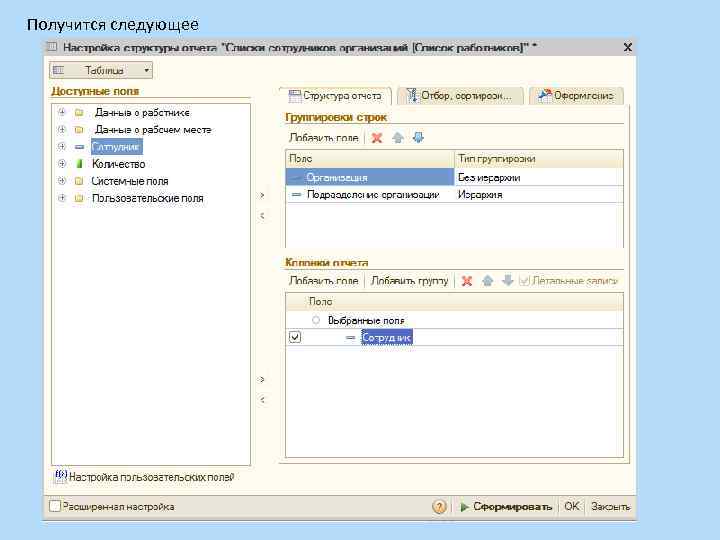The width and height of the screenshot is (720, 540).
Task: Uncheck the Сотрудник column checkbox
Action: (x=295, y=338)
